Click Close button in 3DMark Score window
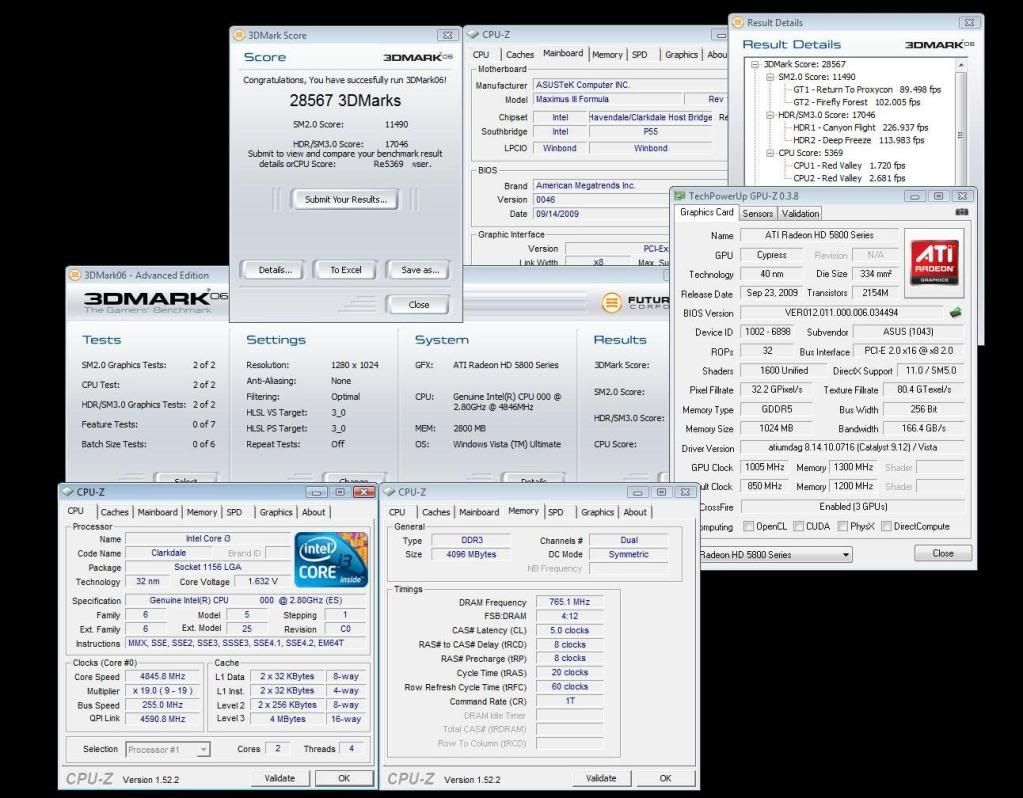The image size is (1023, 798). click(x=418, y=305)
